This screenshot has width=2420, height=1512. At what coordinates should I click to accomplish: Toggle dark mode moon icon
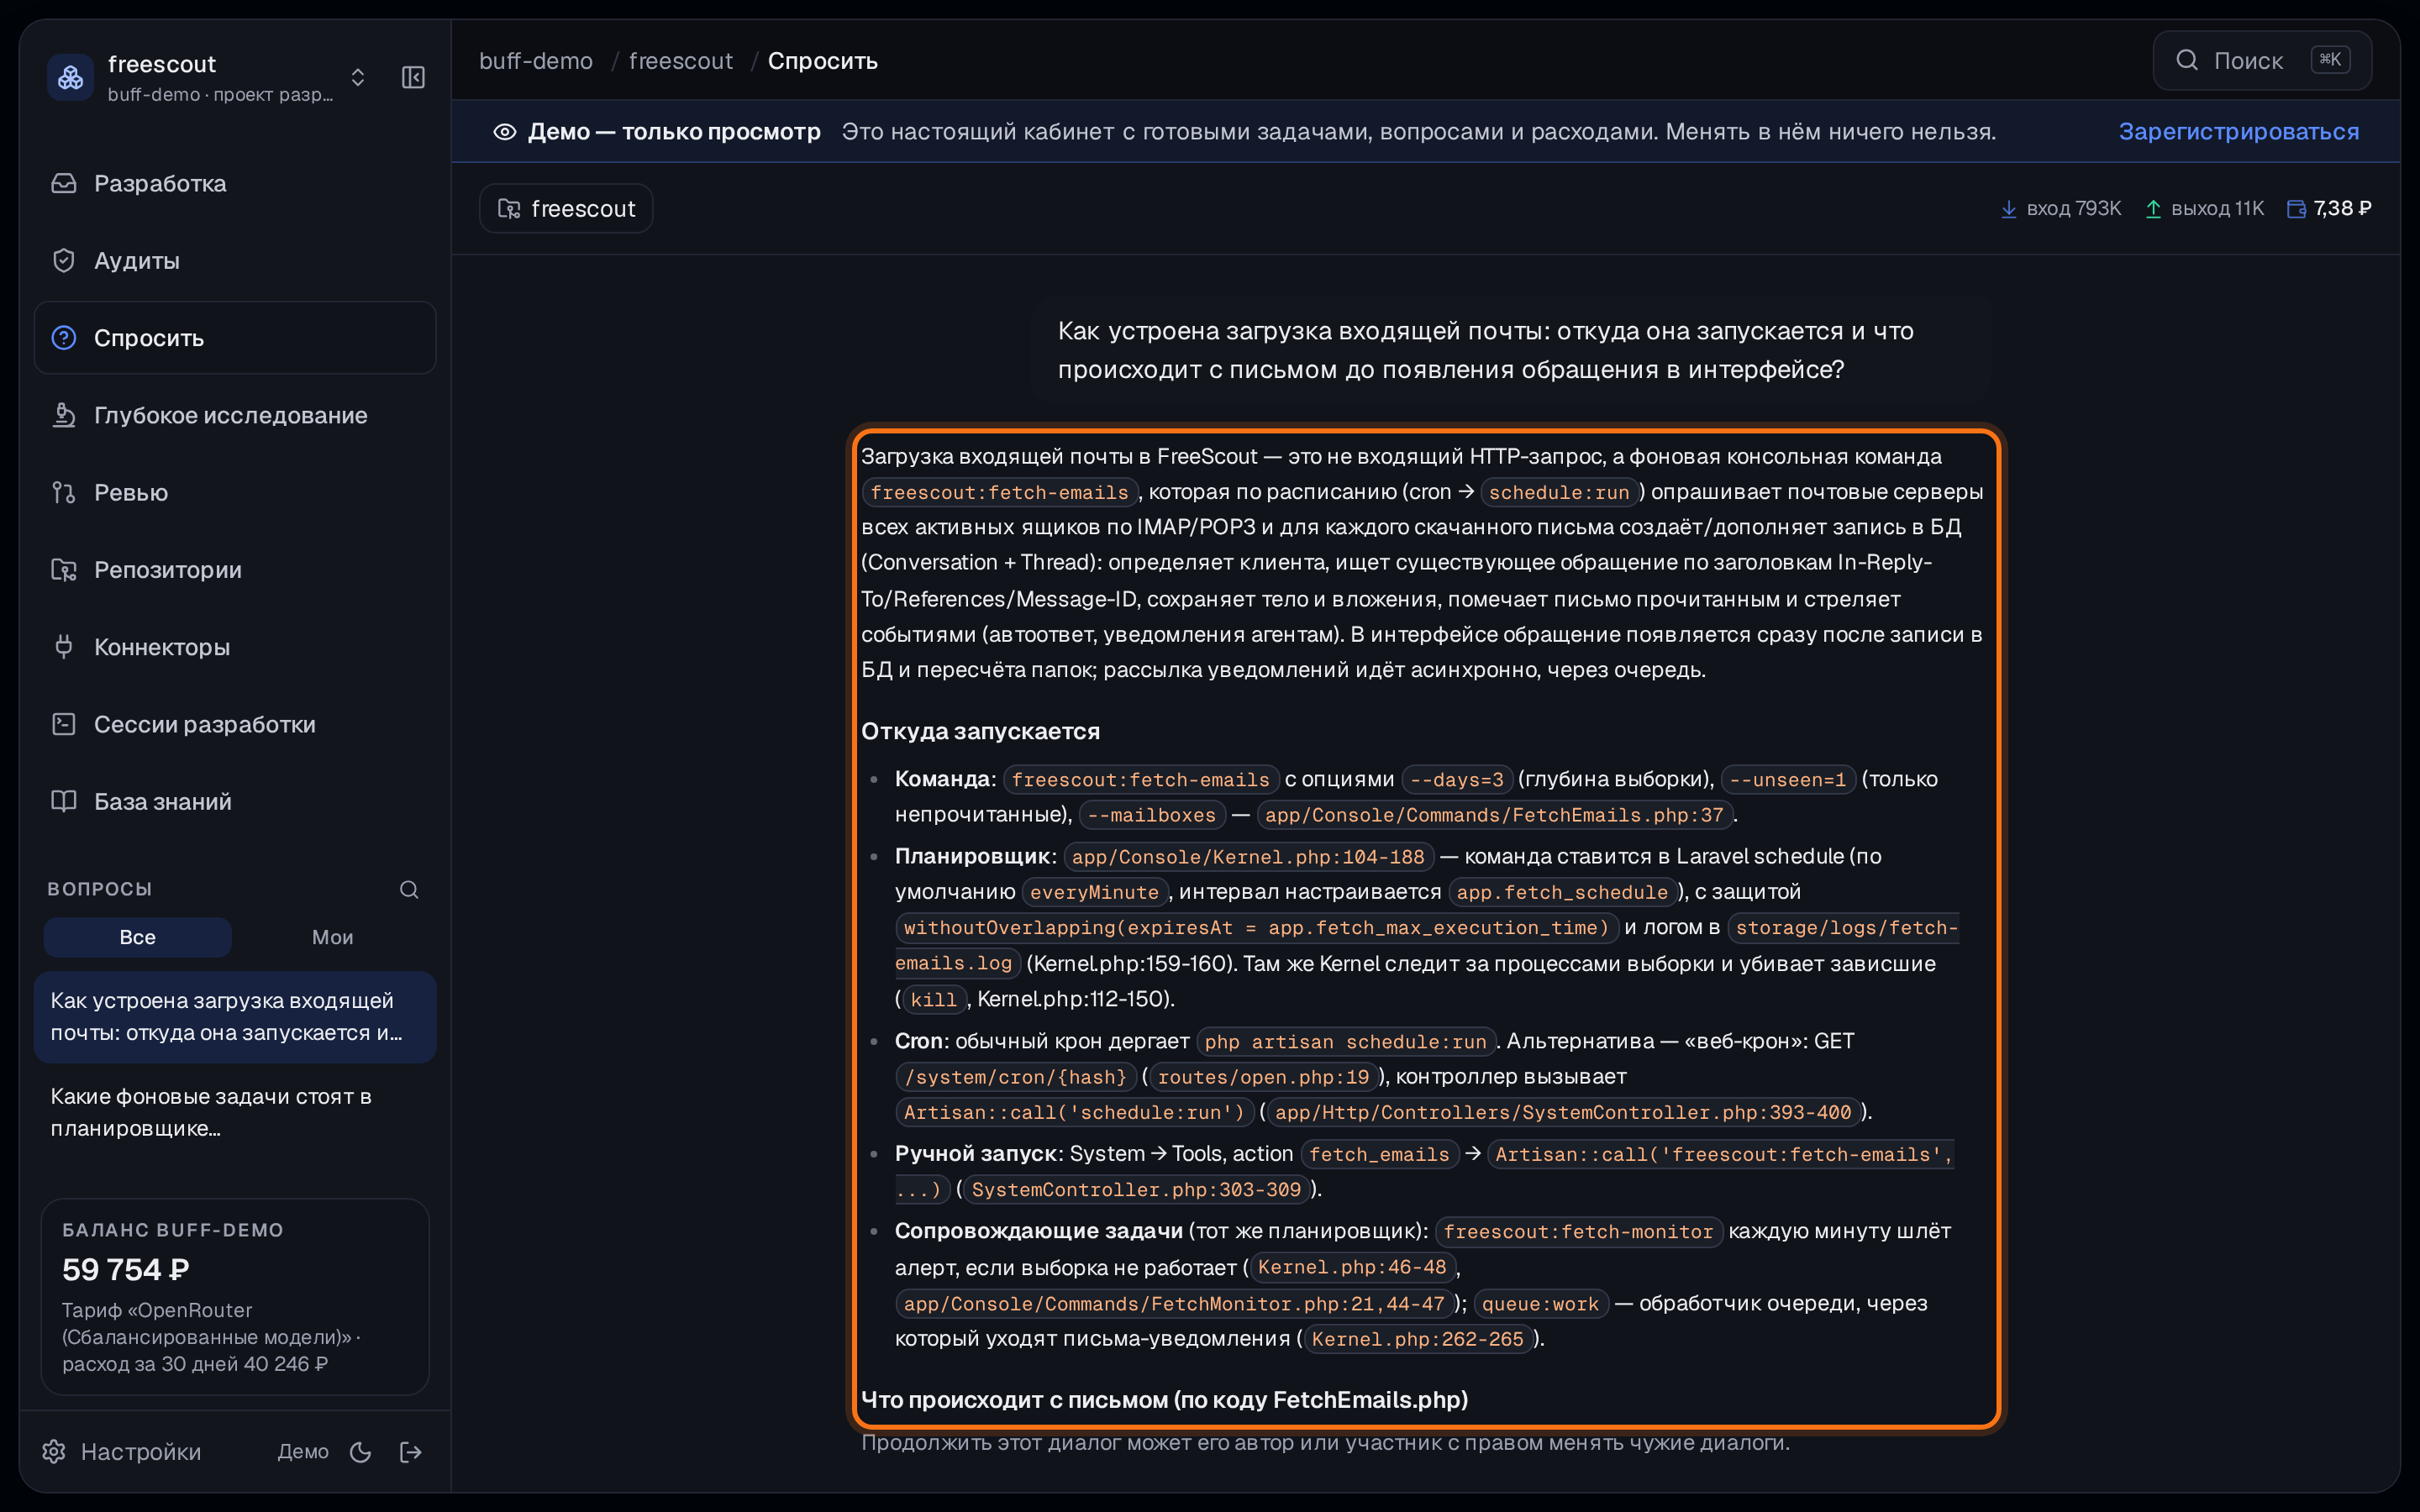click(361, 1451)
